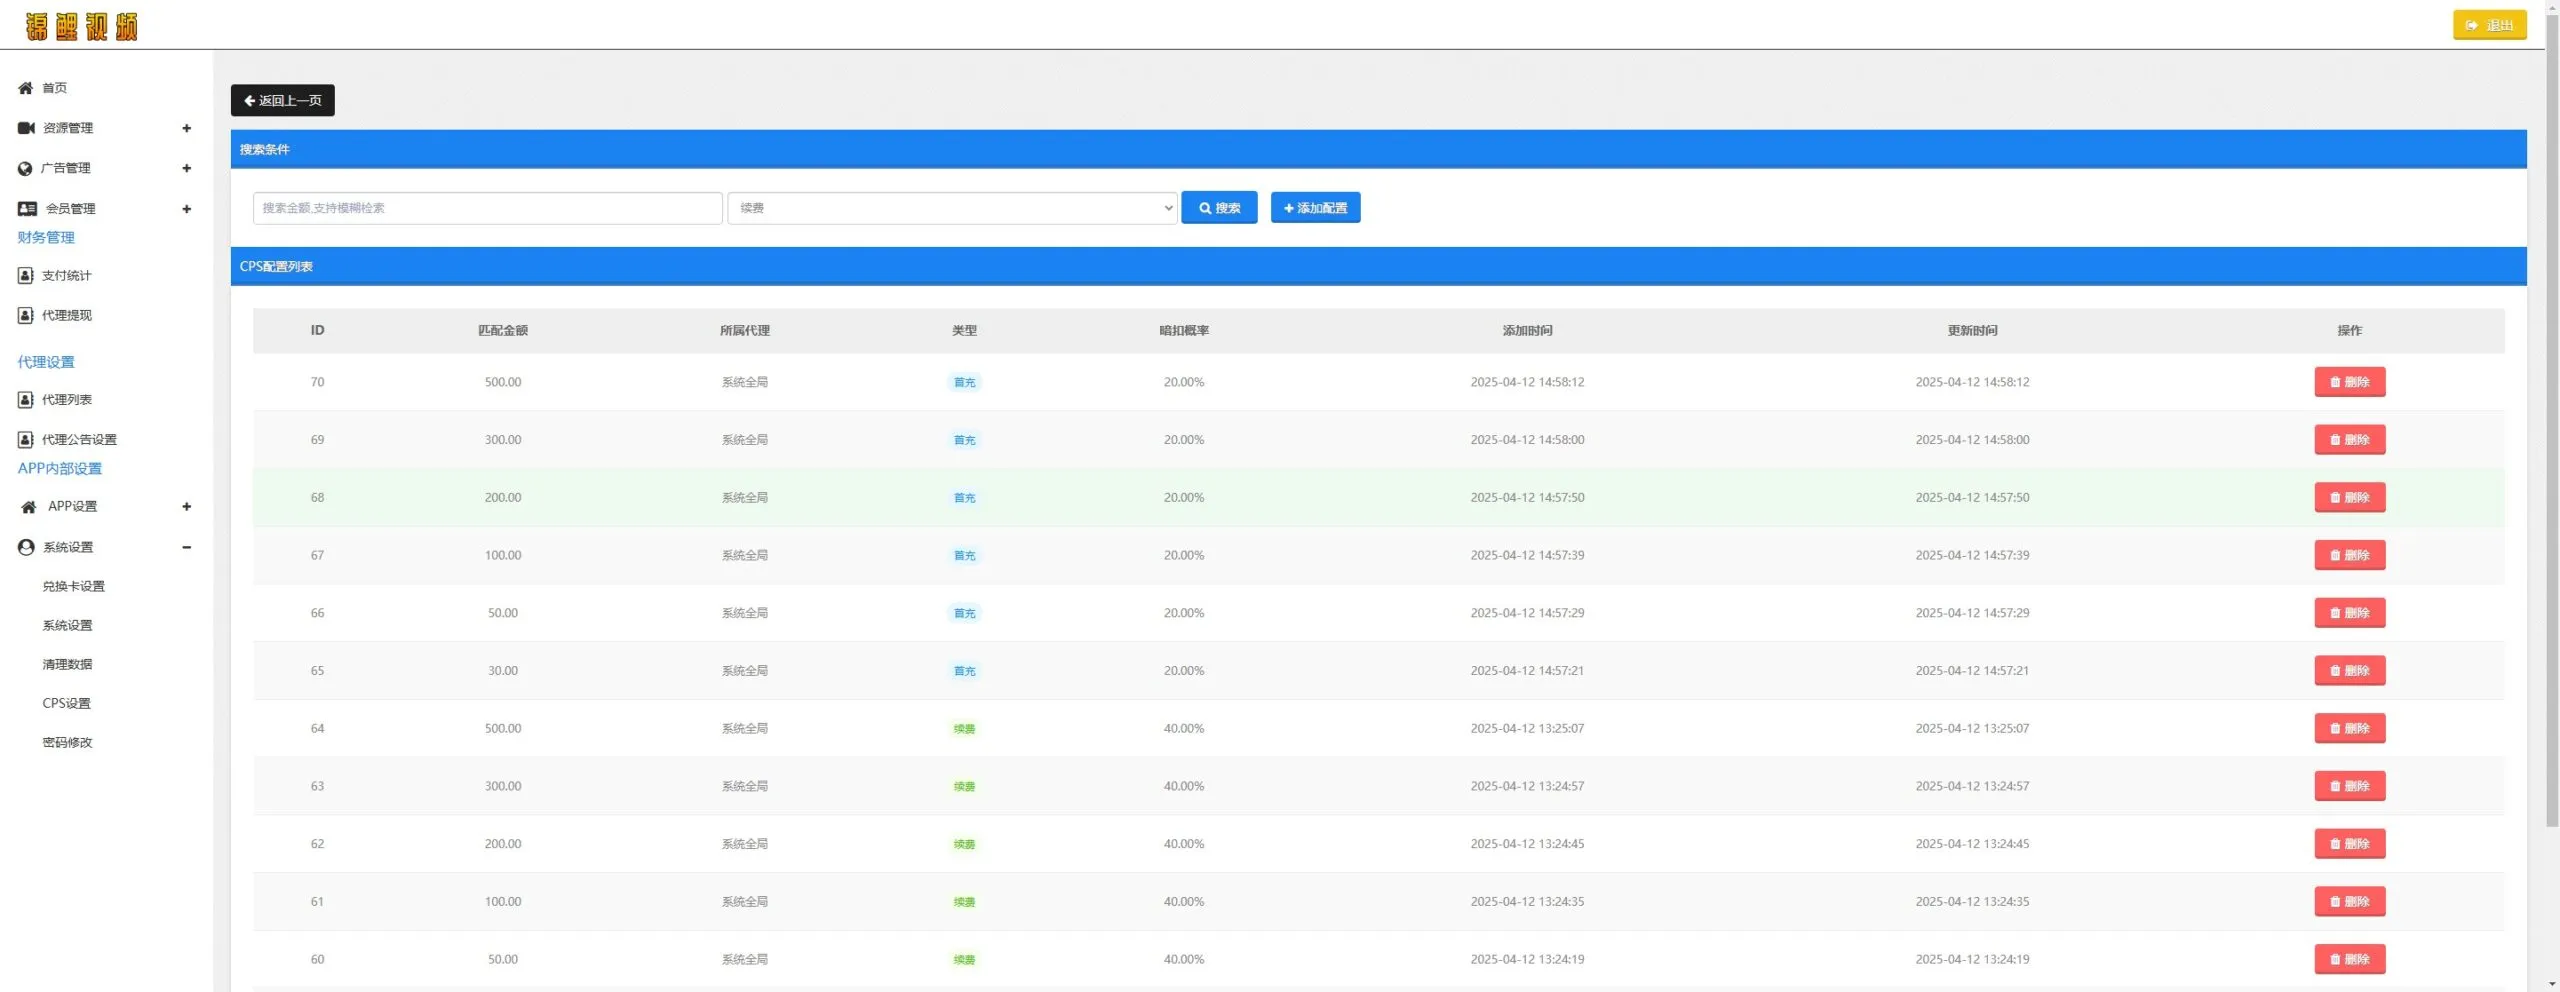Click the 添加时间 column header
The image size is (2560, 992).
pyautogui.click(x=1527, y=330)
